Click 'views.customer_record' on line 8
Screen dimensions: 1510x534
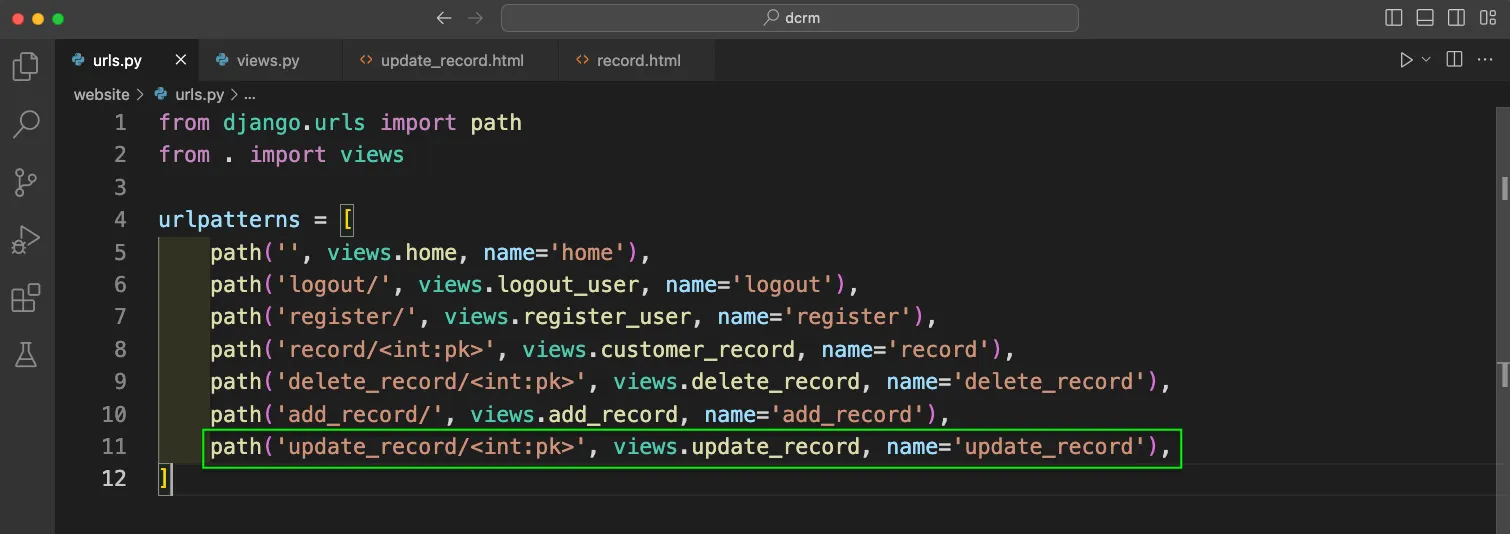(659, 349)
